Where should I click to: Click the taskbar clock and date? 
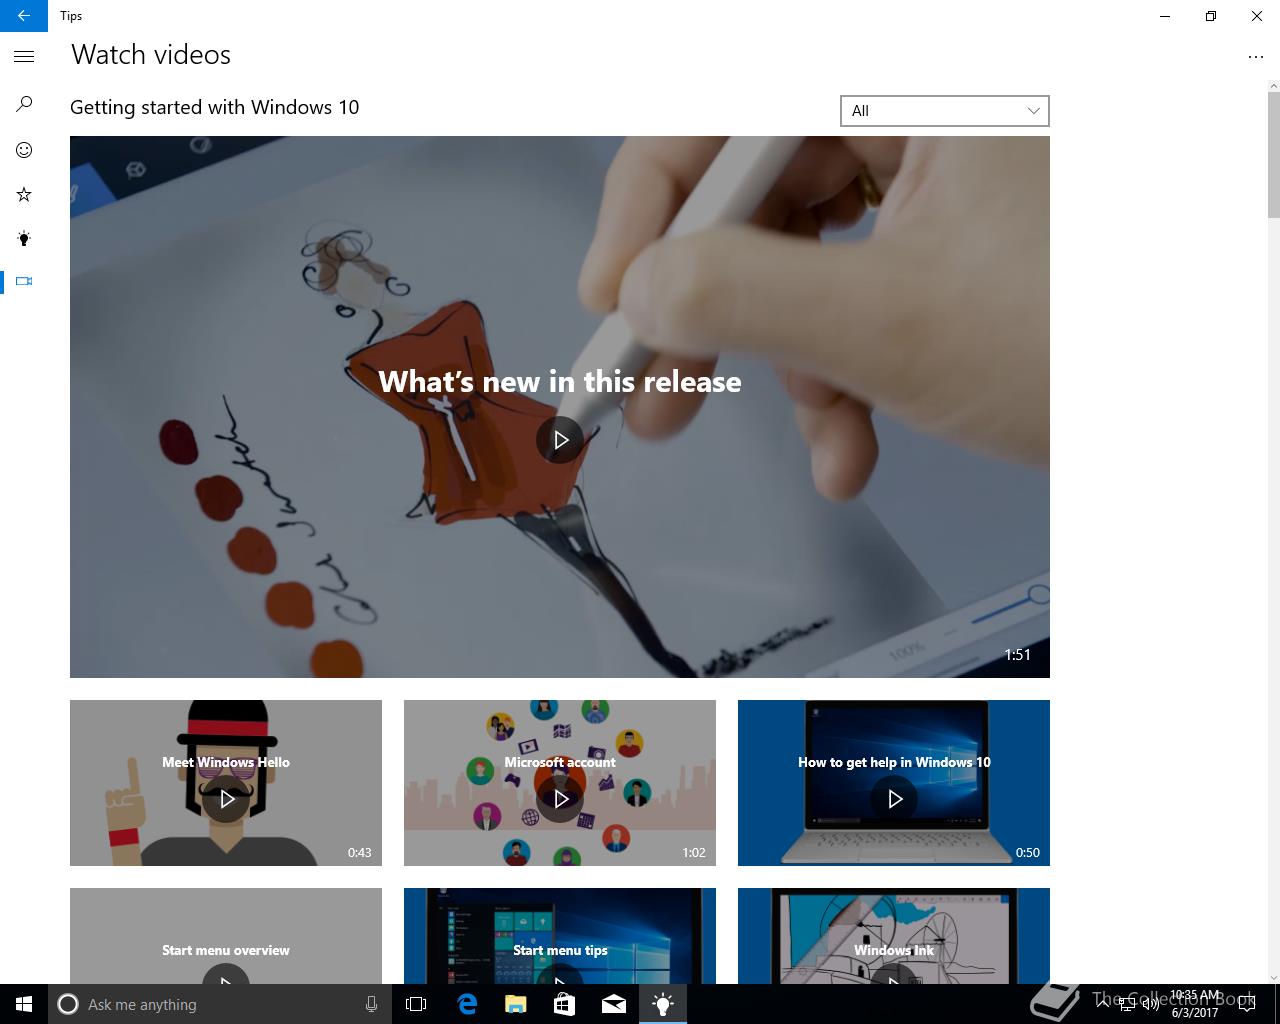coord(1195,1004)
